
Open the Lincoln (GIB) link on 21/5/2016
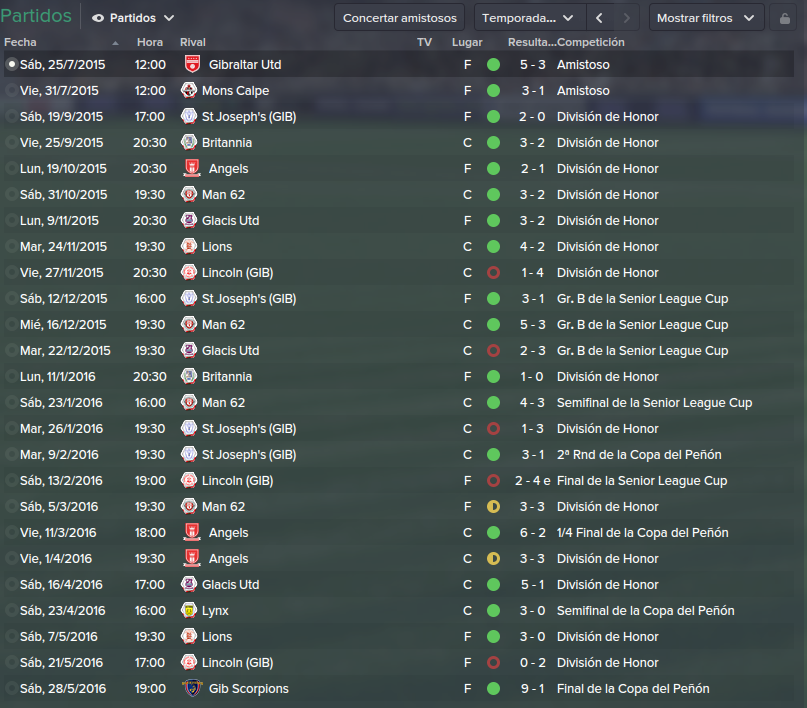(237, 663)
